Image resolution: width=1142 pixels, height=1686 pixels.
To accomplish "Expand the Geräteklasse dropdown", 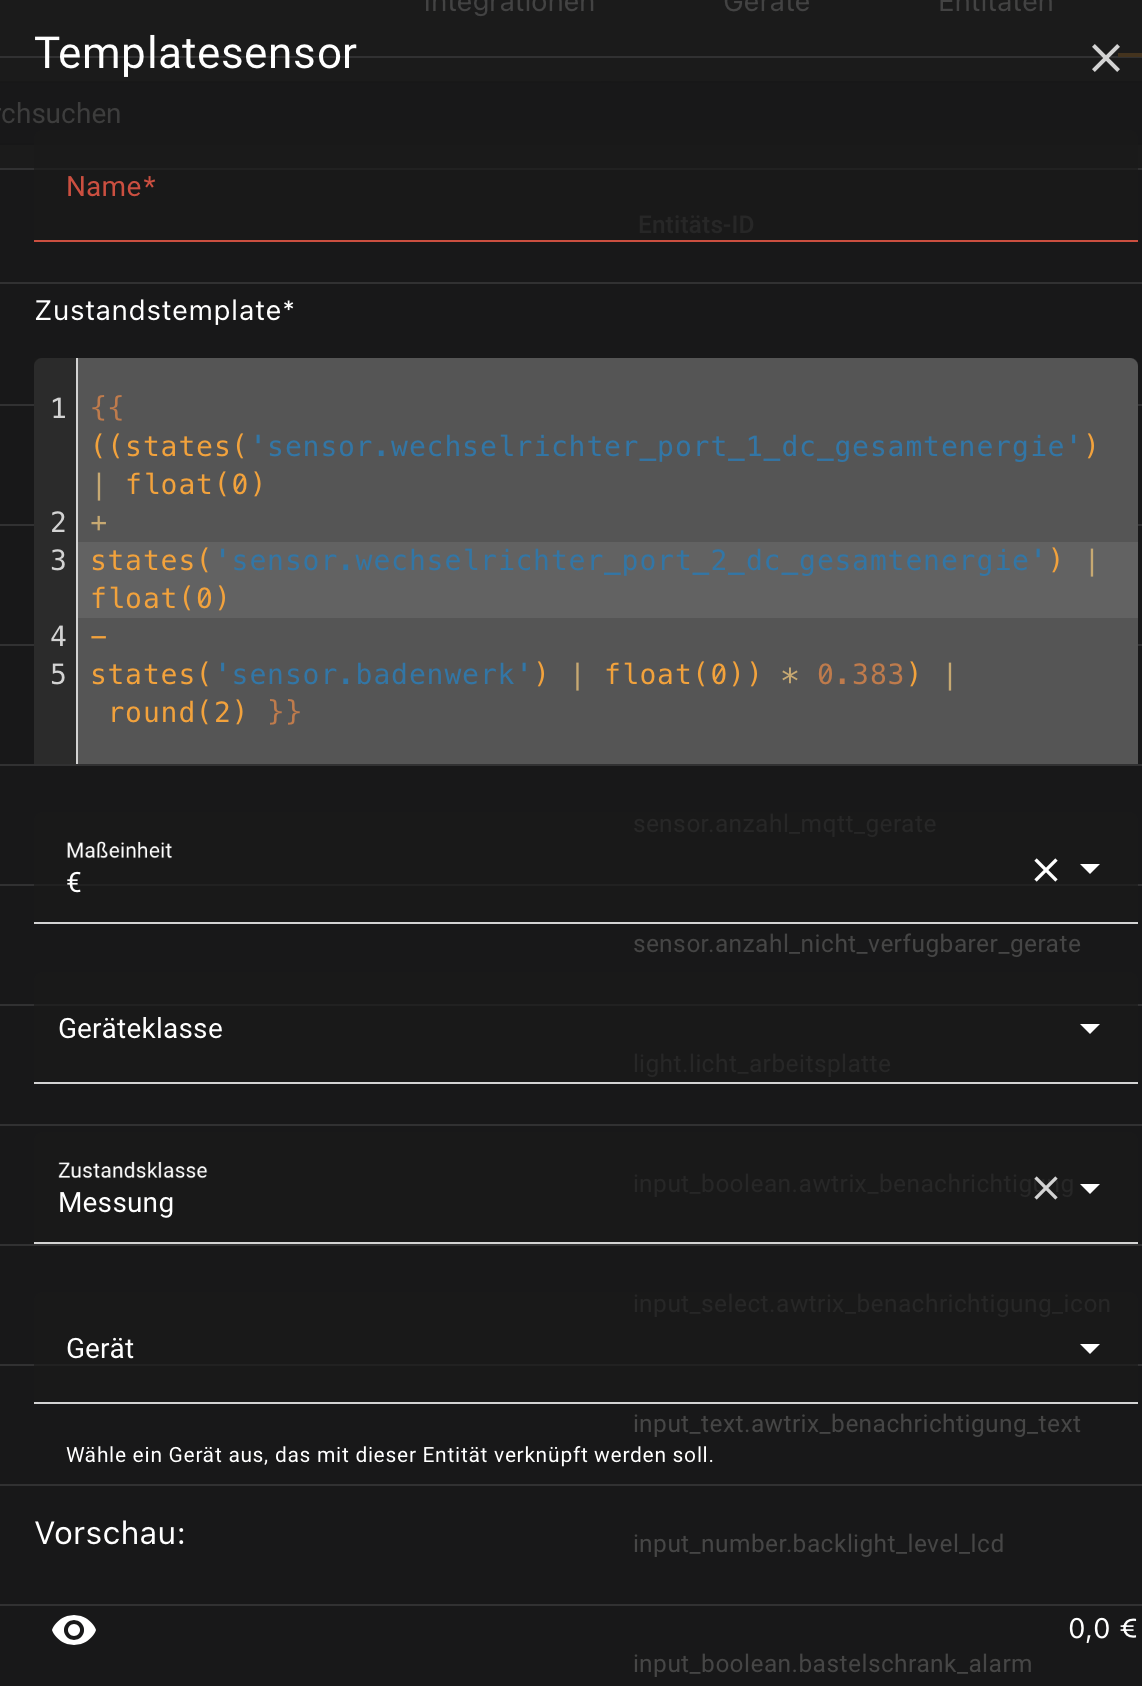I will (x=1090, y=1029).
